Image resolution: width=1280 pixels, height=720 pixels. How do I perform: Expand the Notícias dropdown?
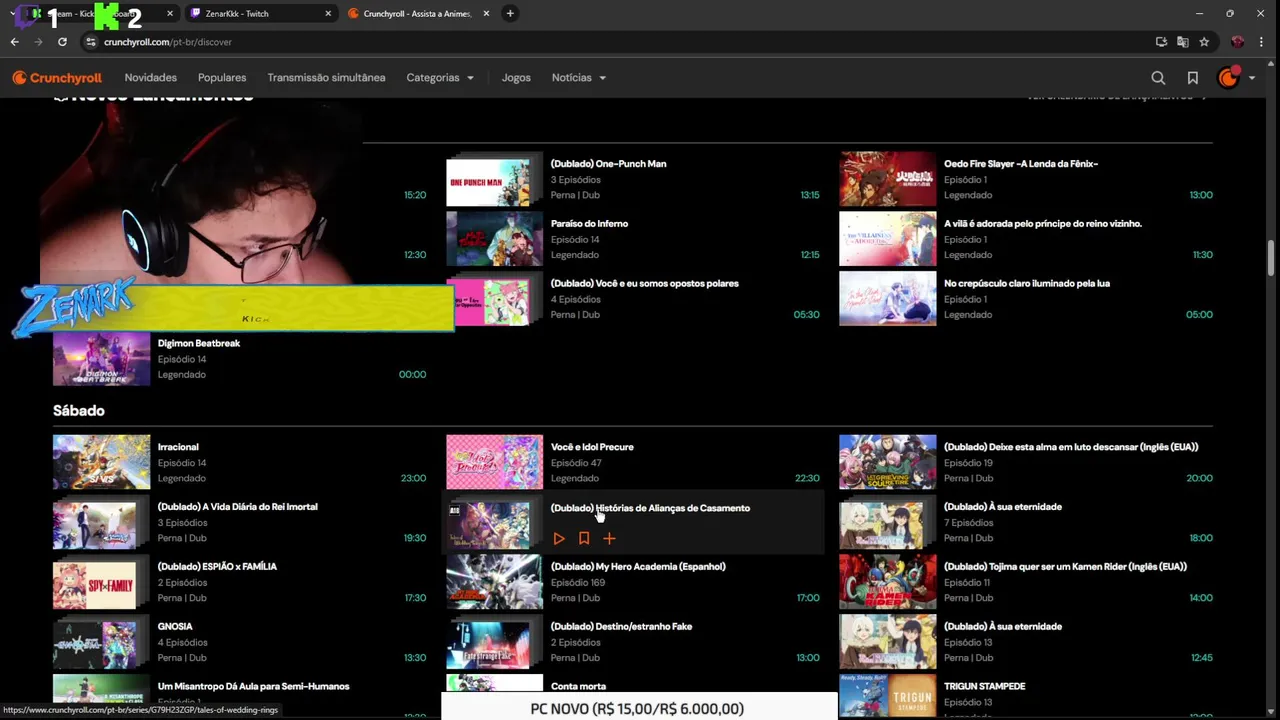tap(579, 78)
